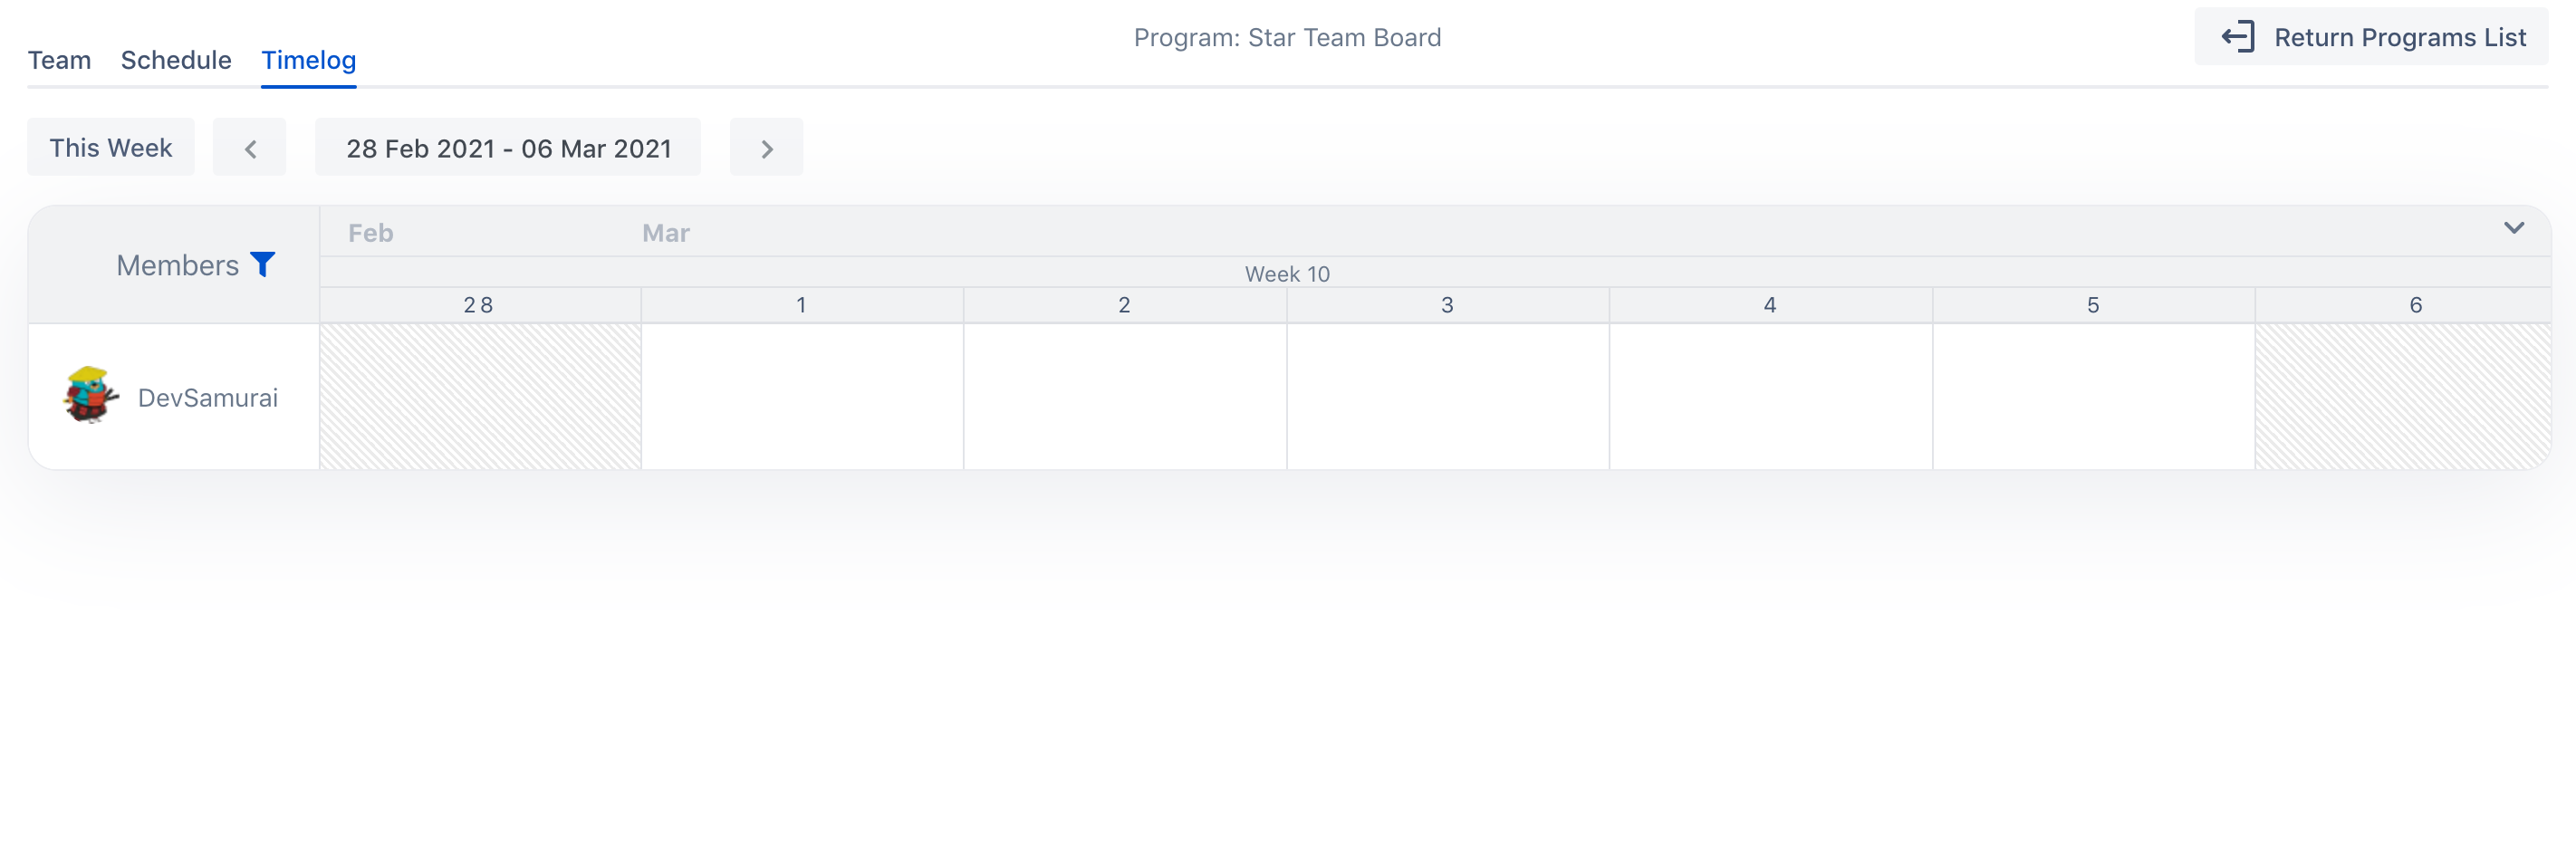This screenshot has width=2576, height=864.
Task: Click the Week 10 header label
Action: (1287, 274)
